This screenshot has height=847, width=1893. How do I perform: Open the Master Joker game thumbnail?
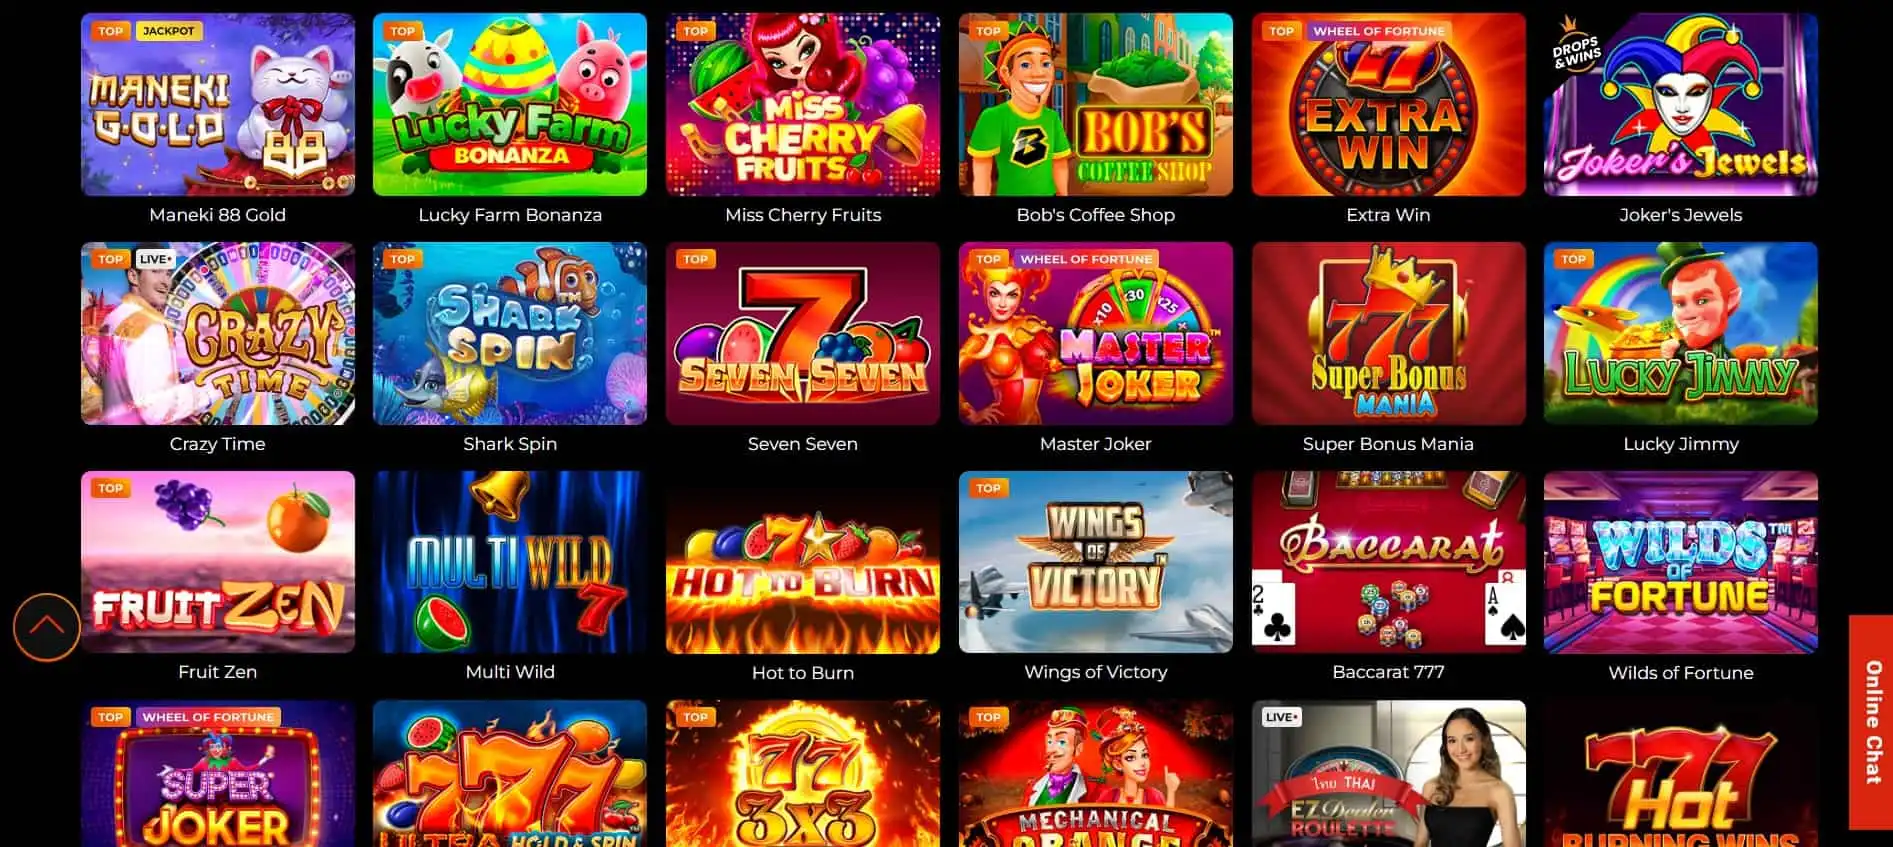[1096, 333]
